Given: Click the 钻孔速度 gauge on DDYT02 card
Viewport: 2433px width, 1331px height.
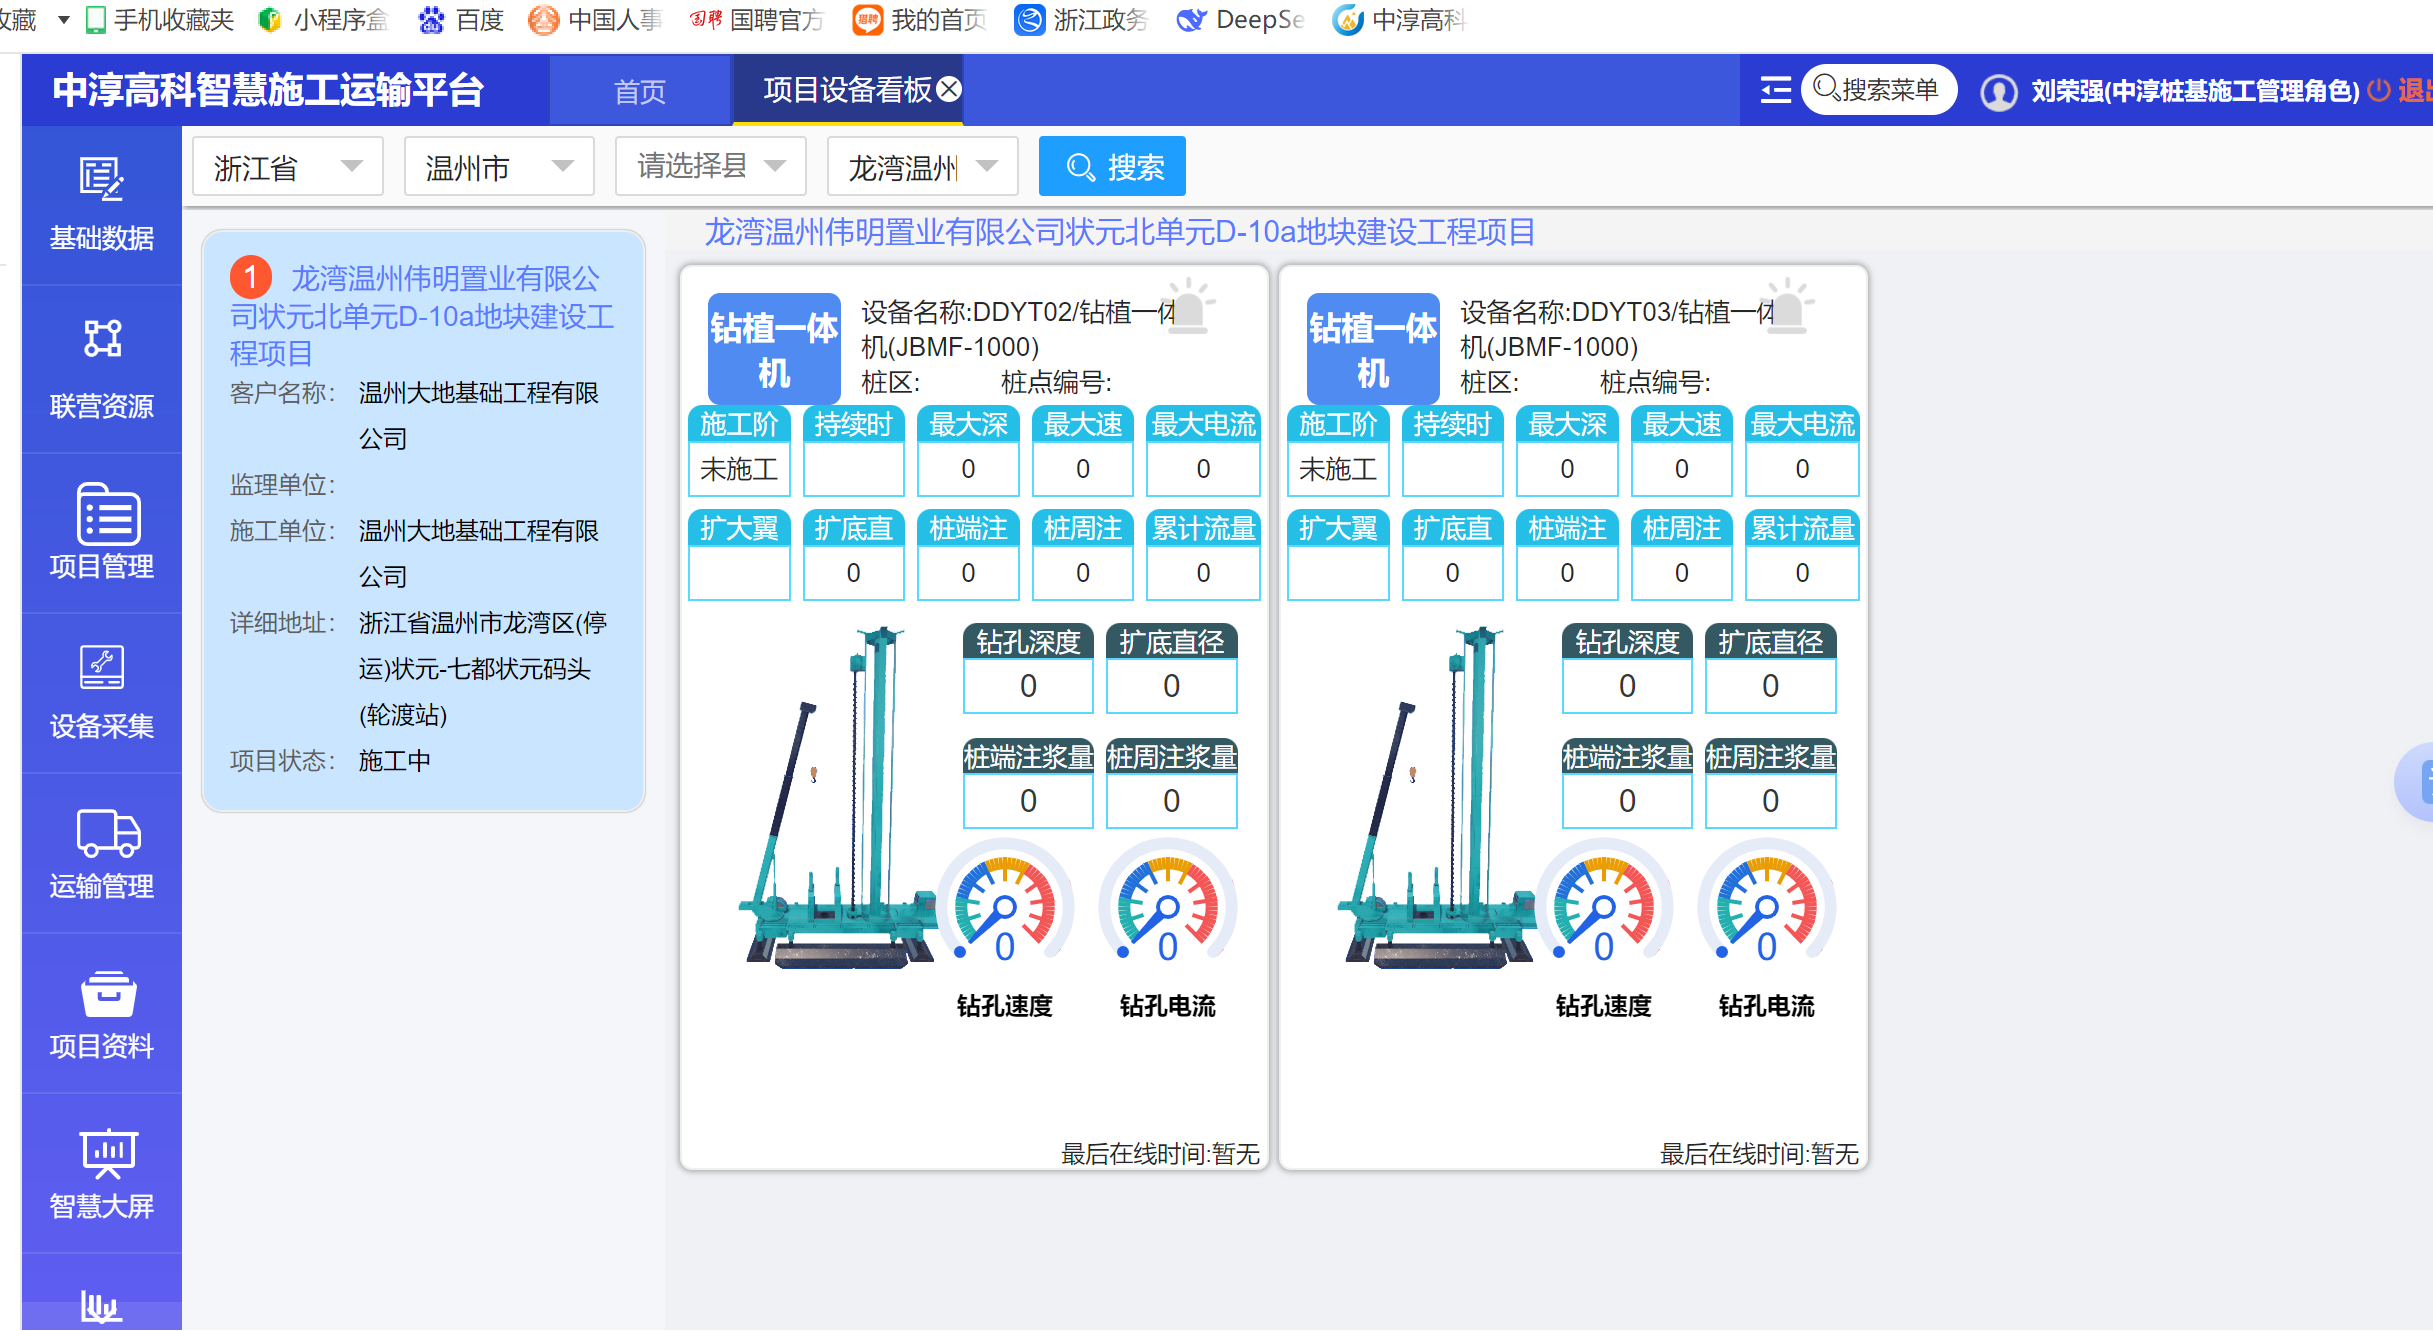Looking at the screenshot, I should (1004, 908).
